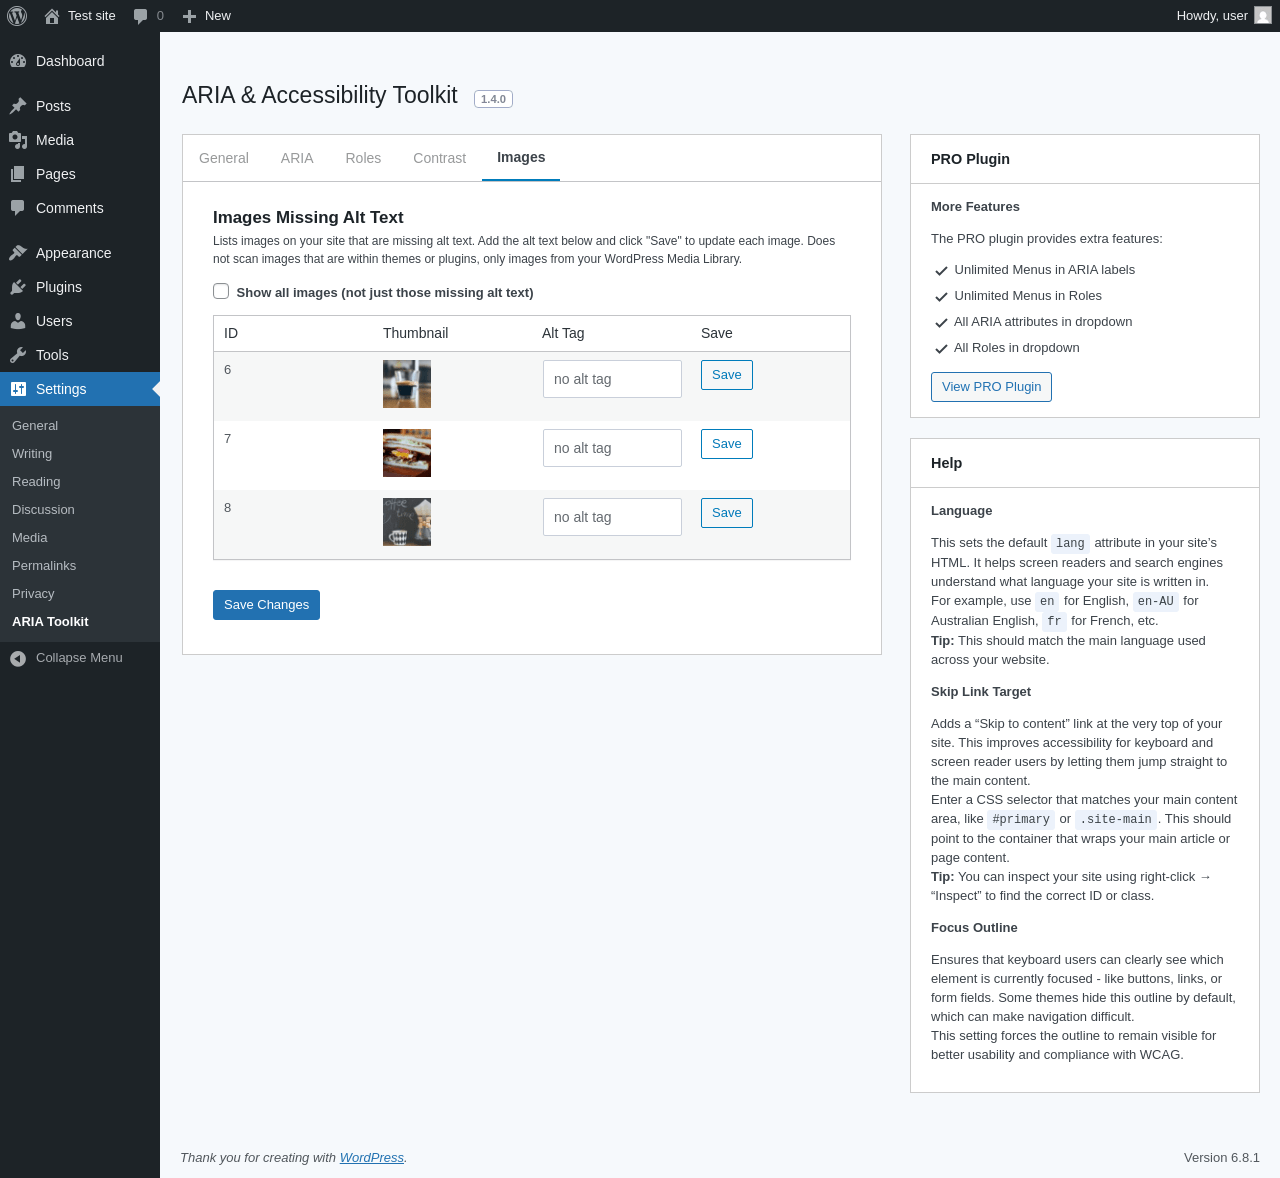Screen dimensions: 1280x1178
Task: Switch to the ARIA tab
Action: [x=297, y=158]
